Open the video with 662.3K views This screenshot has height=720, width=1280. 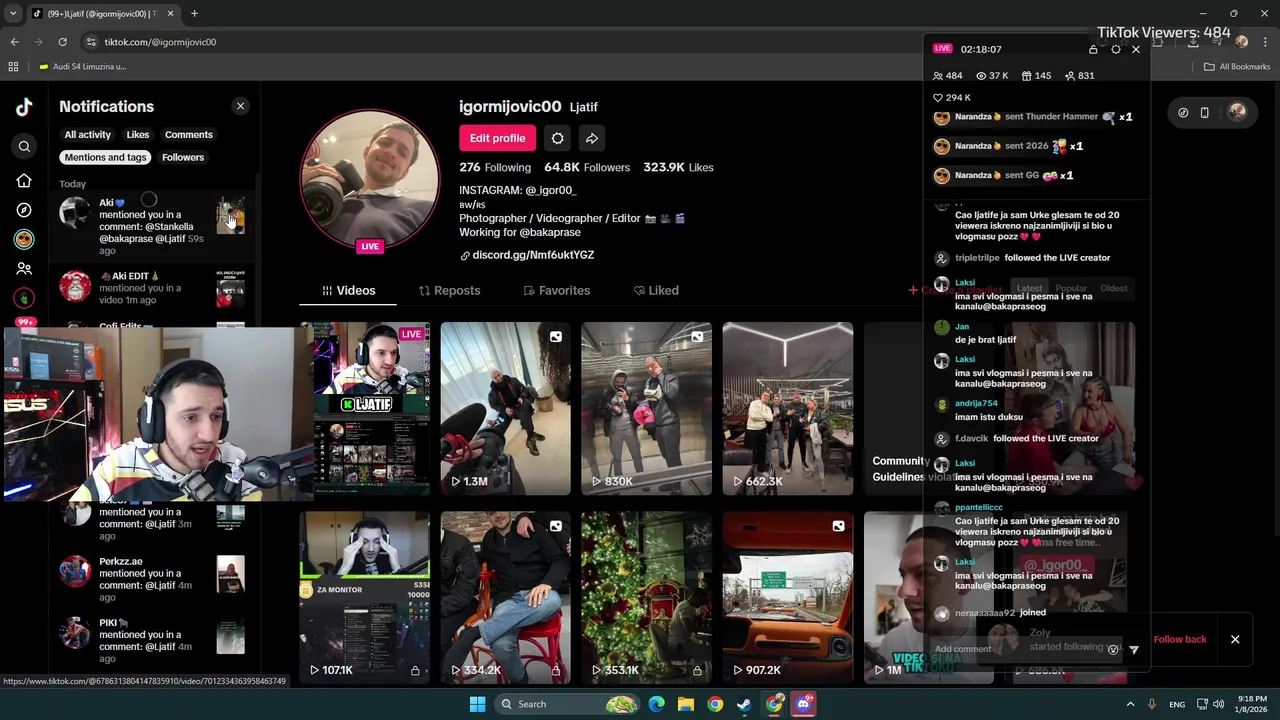coord(788,408)
